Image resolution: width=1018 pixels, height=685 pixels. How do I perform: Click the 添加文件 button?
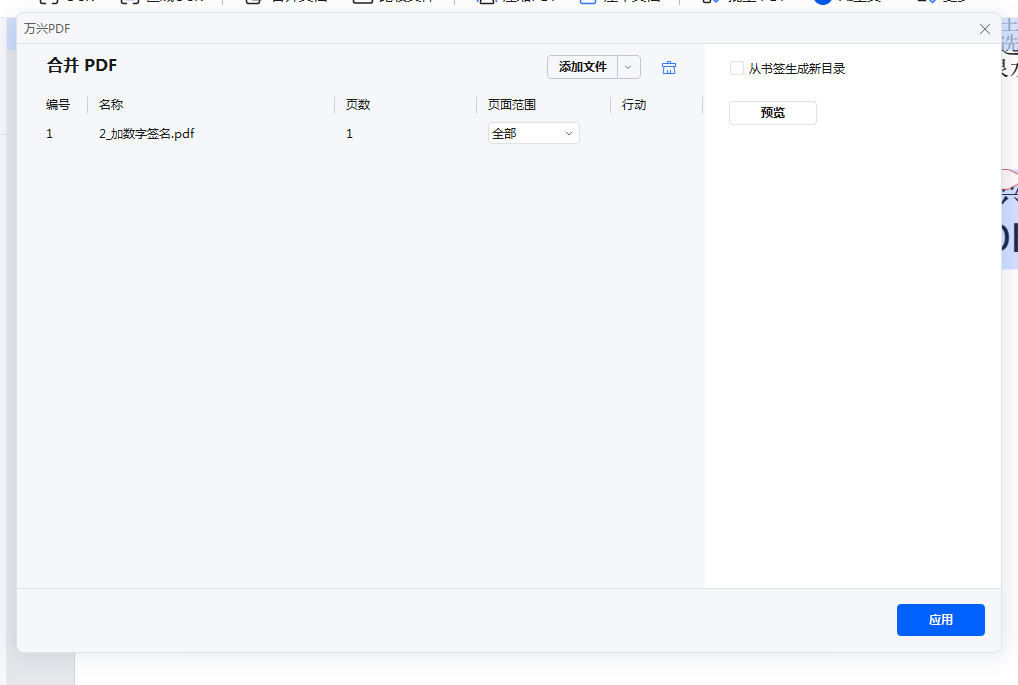pos(583,67)
